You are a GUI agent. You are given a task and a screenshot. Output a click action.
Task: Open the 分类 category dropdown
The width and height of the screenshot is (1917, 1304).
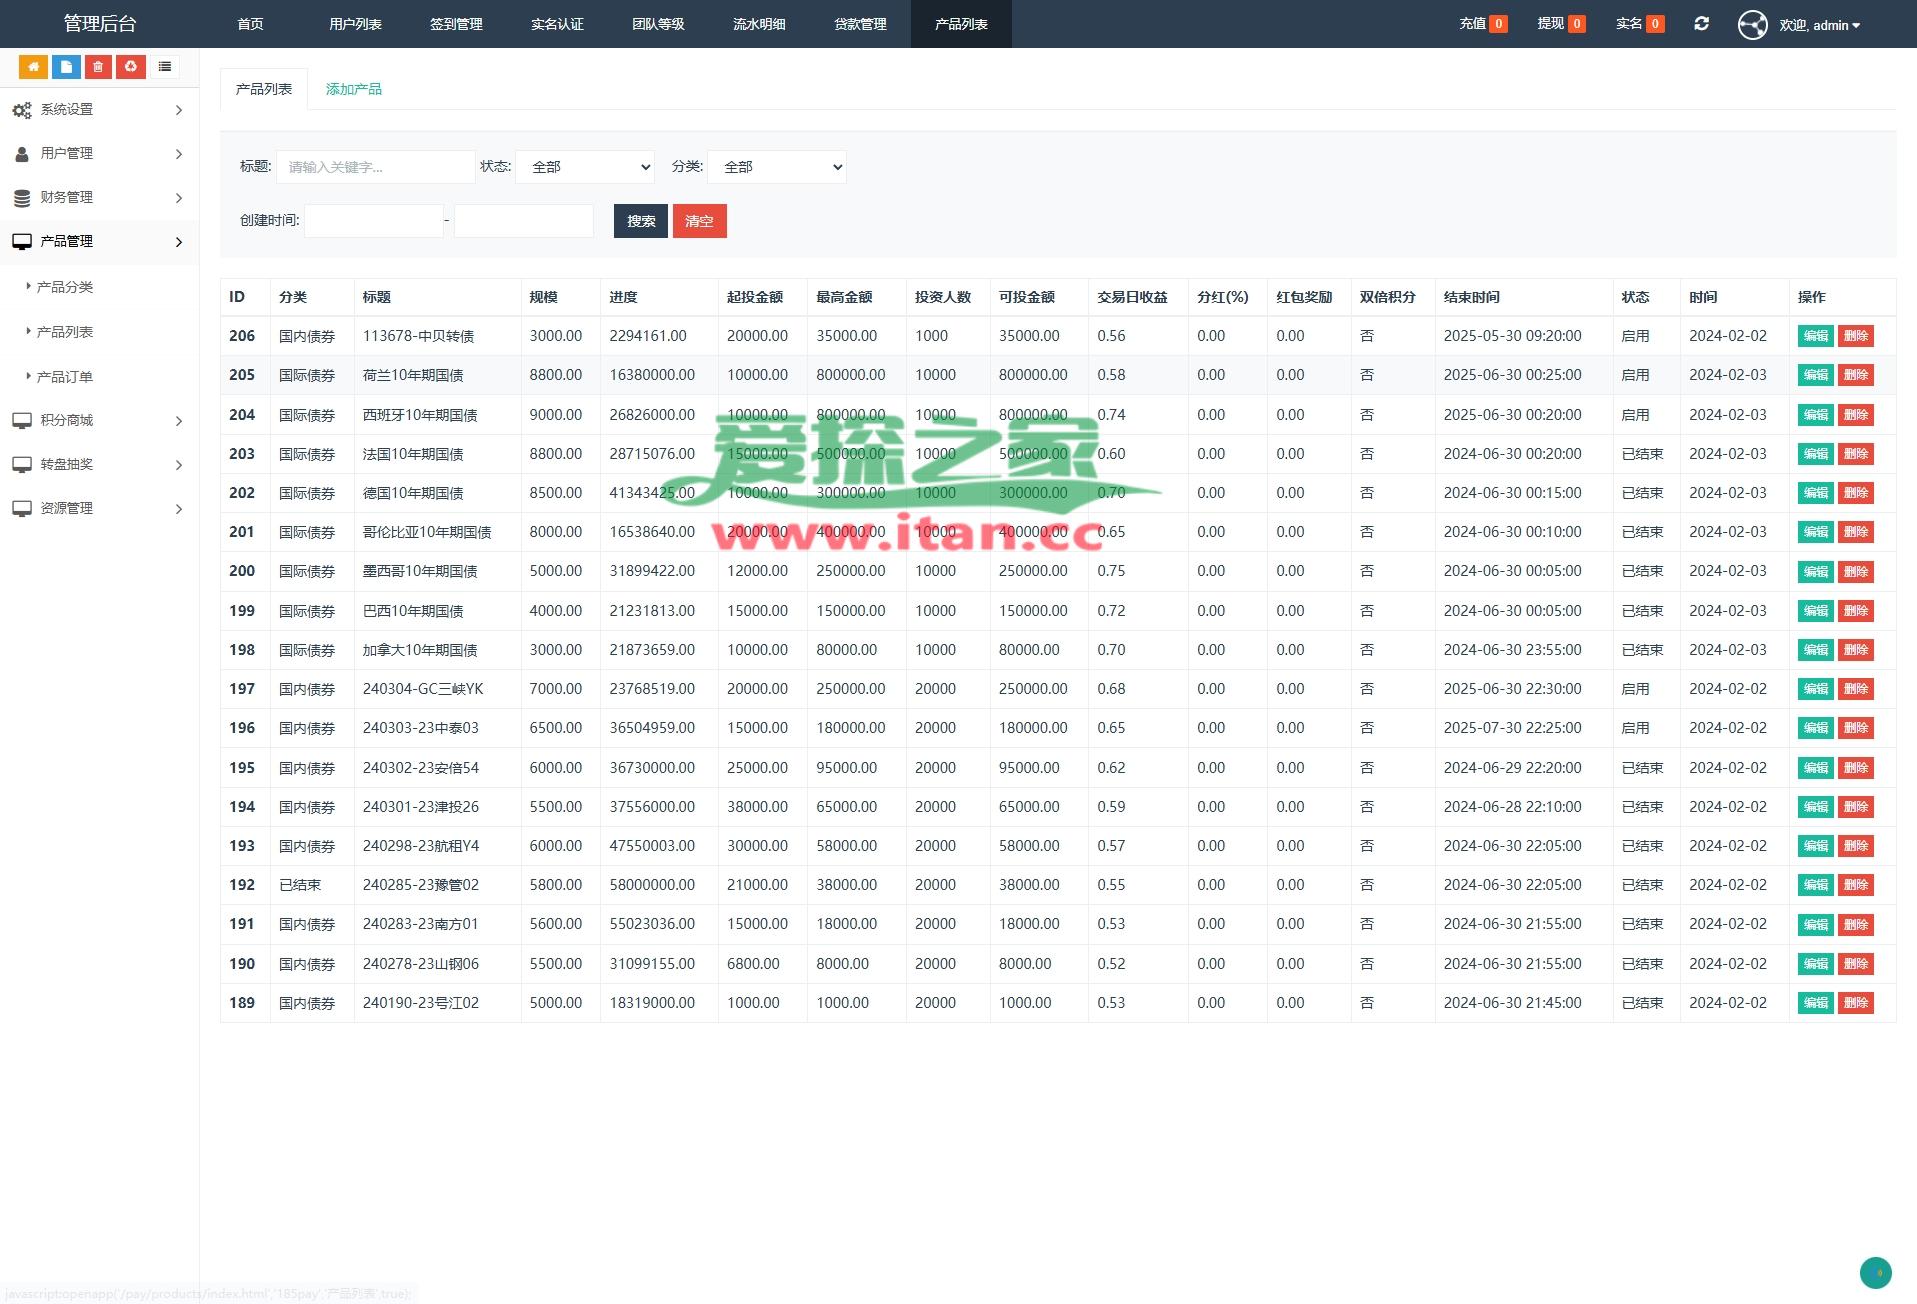[777, 167]
